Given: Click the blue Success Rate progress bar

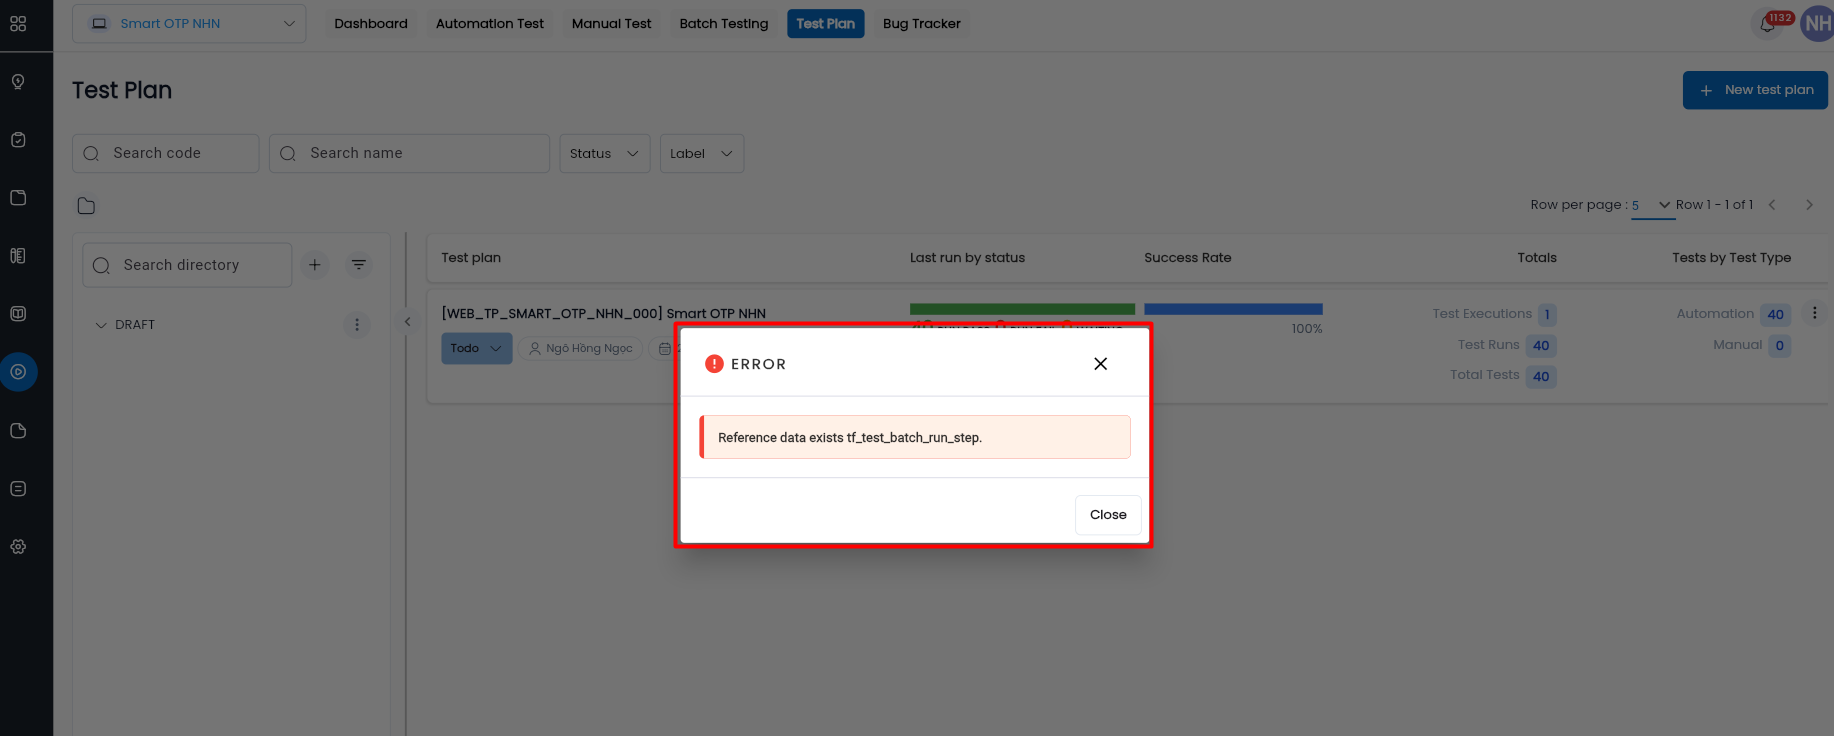Looking at the screenshot, I should click(1232, 309).
